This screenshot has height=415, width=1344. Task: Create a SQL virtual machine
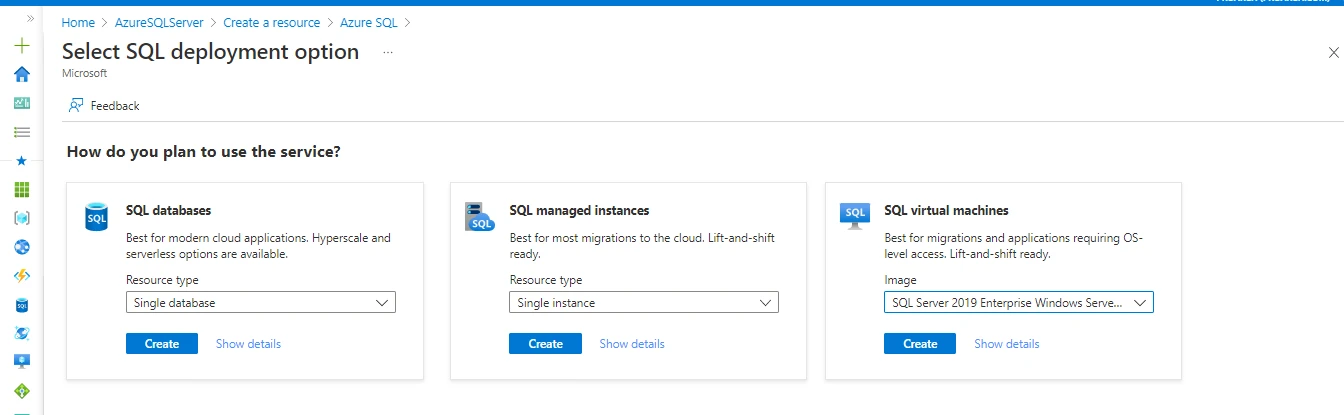click(920, 343)
